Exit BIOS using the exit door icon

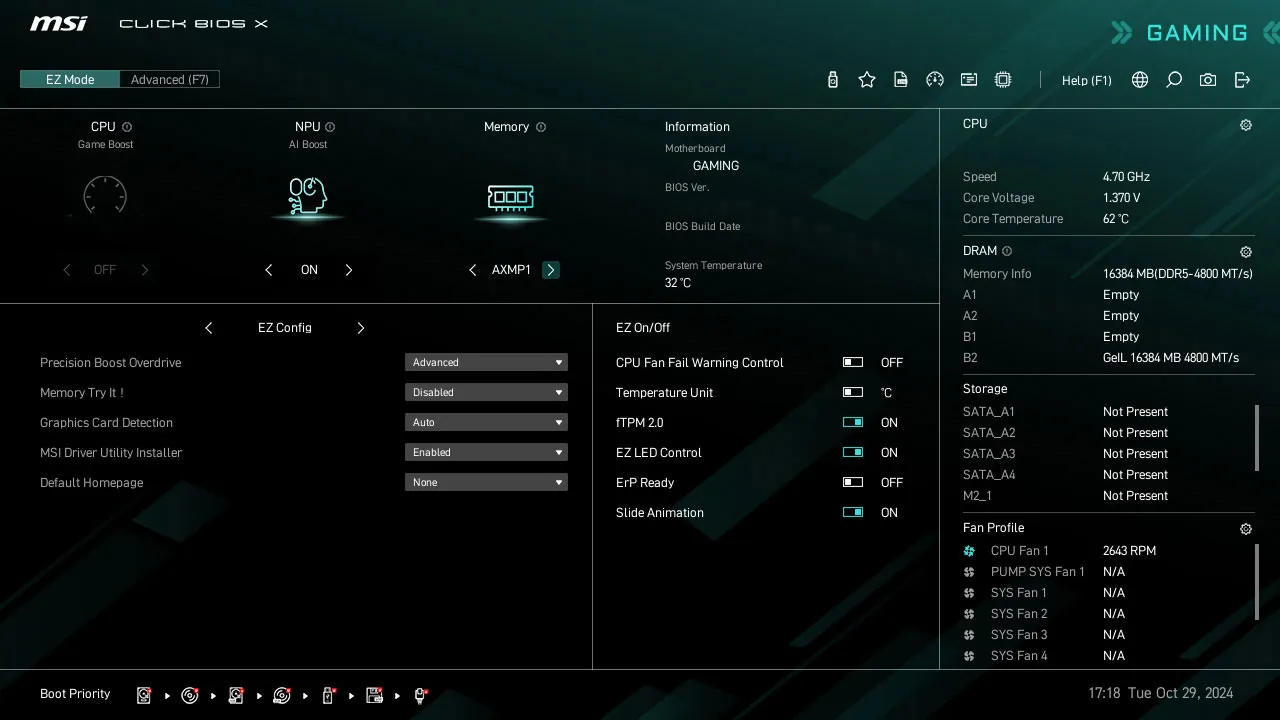[x=1242, y=80]
